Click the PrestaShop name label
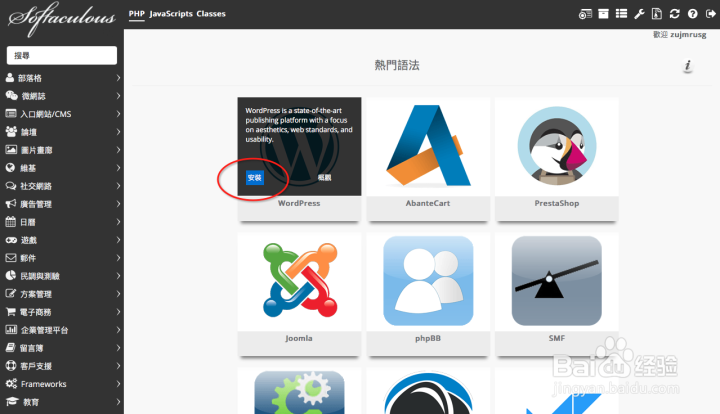This screenshot has height=414, width=720. click(x=557, y=203)
